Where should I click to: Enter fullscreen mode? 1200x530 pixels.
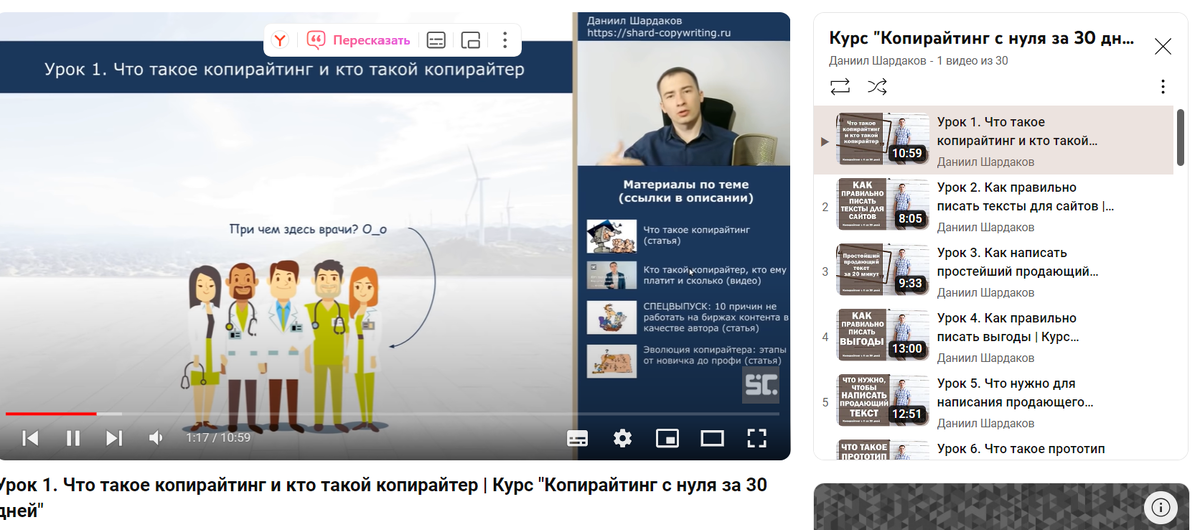click(x=757, y=438)
